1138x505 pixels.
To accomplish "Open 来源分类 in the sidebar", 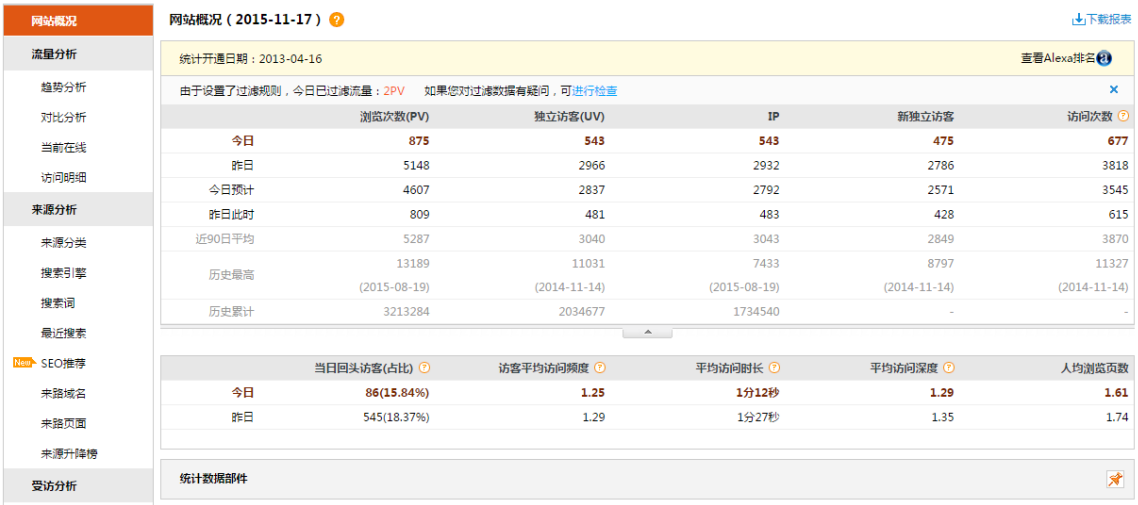I will pos(64,243).
